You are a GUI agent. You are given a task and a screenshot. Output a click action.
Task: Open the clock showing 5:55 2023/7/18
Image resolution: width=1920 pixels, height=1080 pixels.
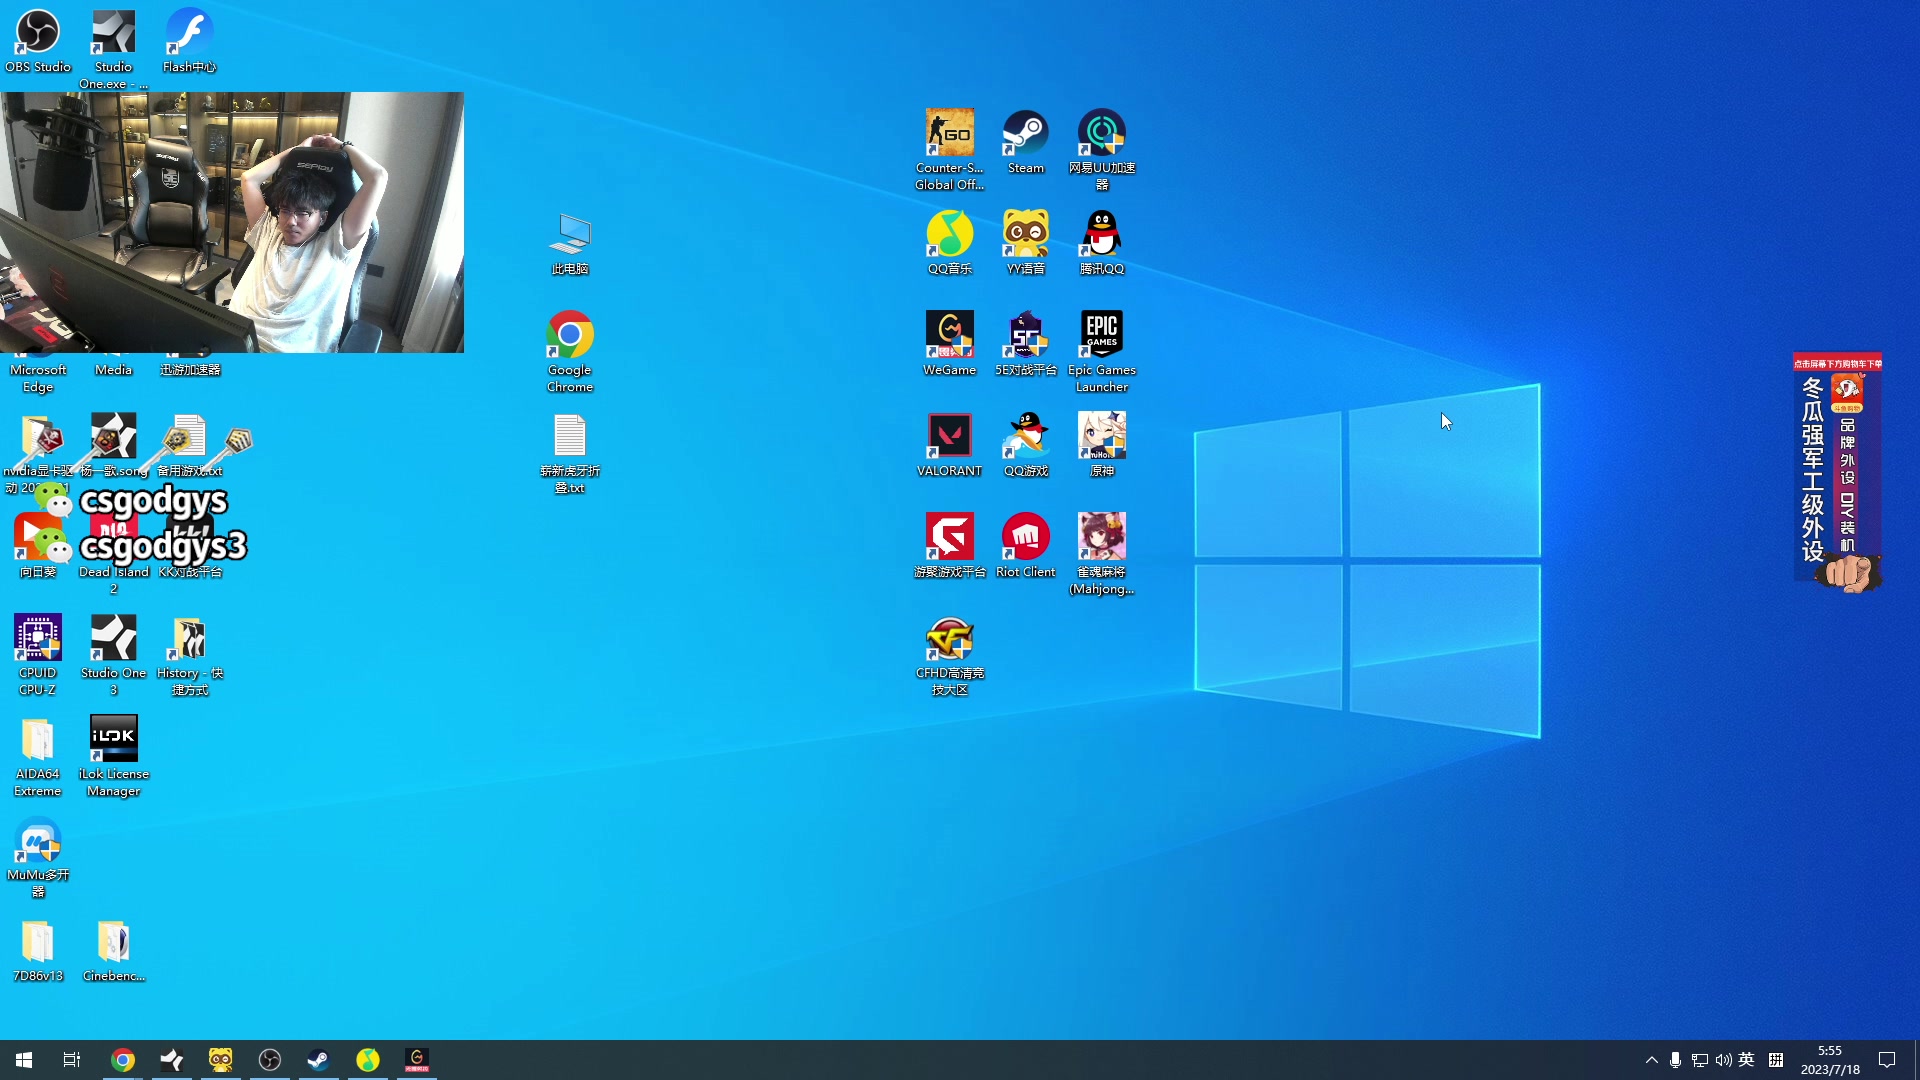1830,1060
